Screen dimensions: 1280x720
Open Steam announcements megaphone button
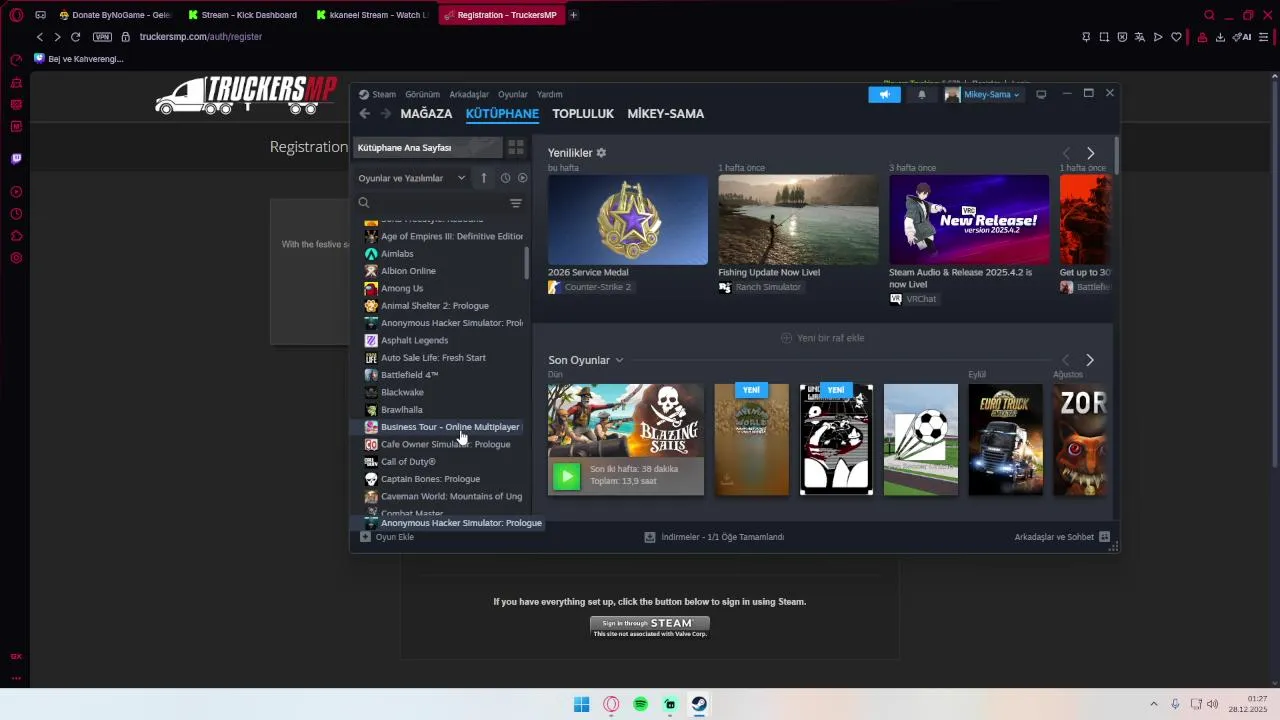(x=884, y=94)
